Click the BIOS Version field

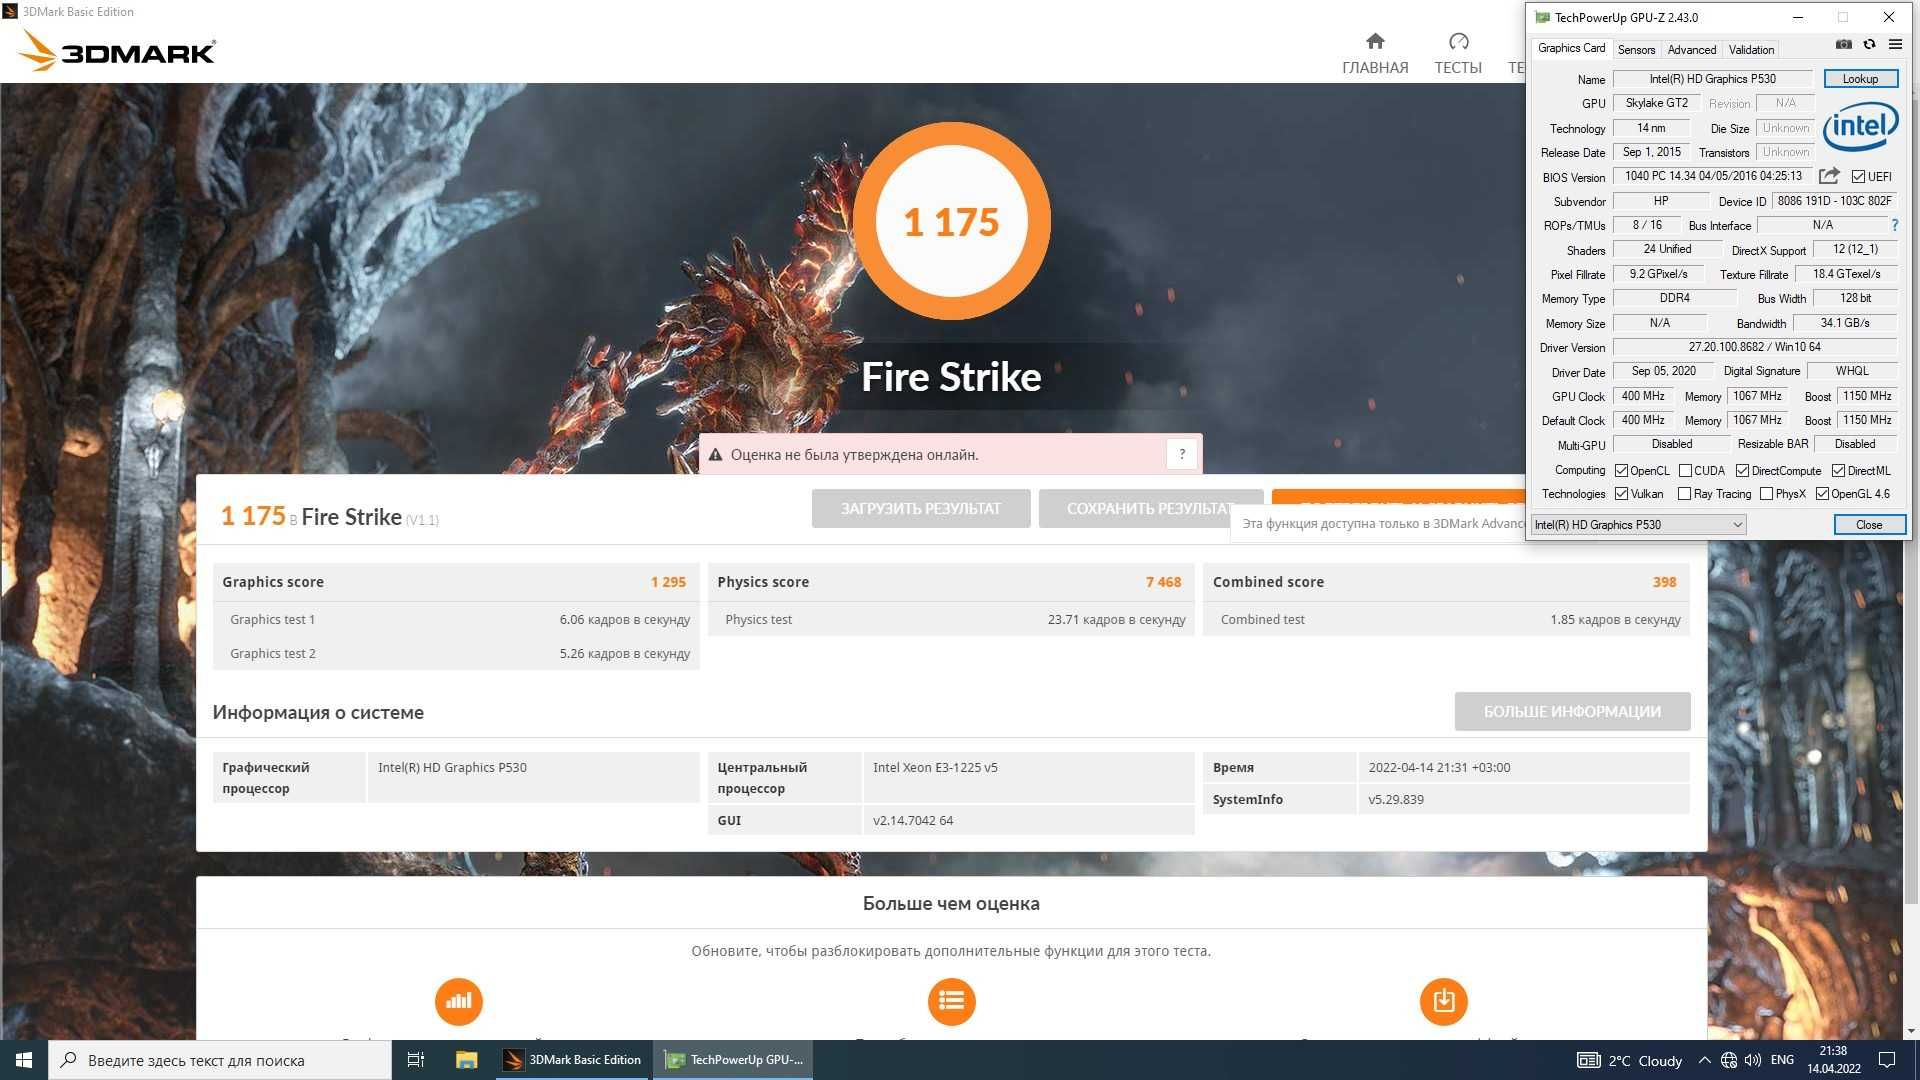point(1712,176)
